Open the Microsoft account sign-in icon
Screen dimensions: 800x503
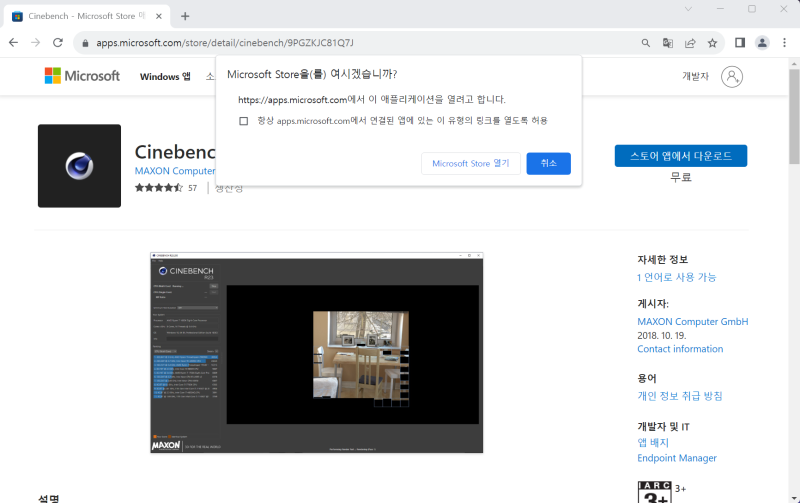point(732,77)
